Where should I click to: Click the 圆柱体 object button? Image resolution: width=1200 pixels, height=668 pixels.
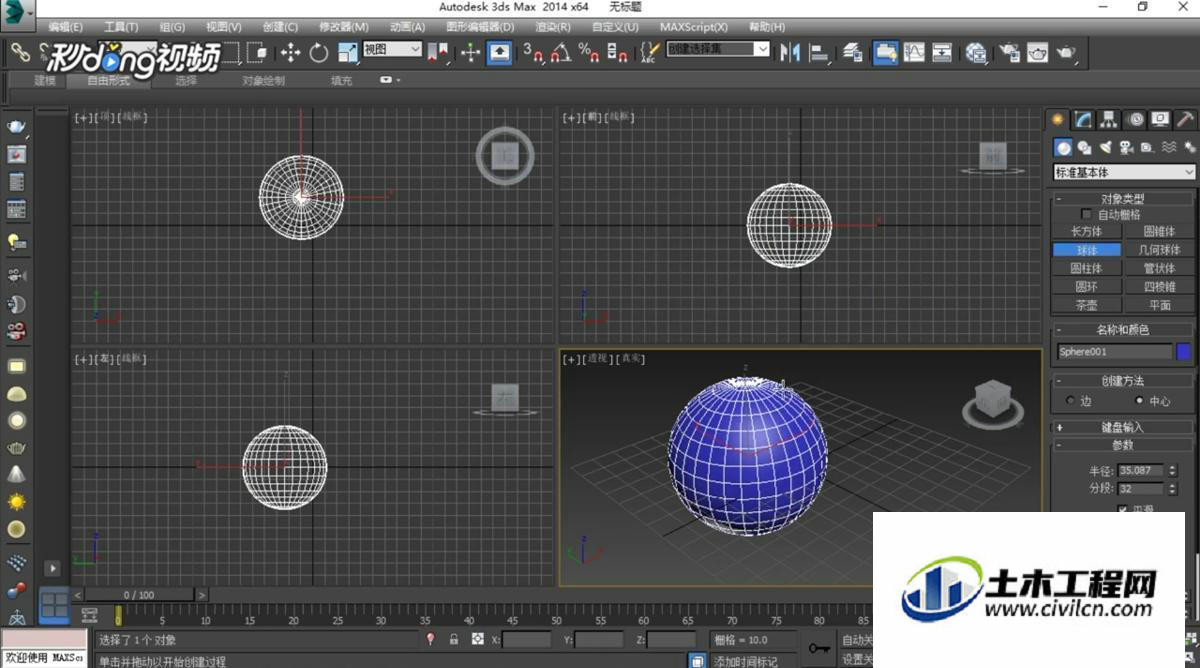pos(1087,268)
